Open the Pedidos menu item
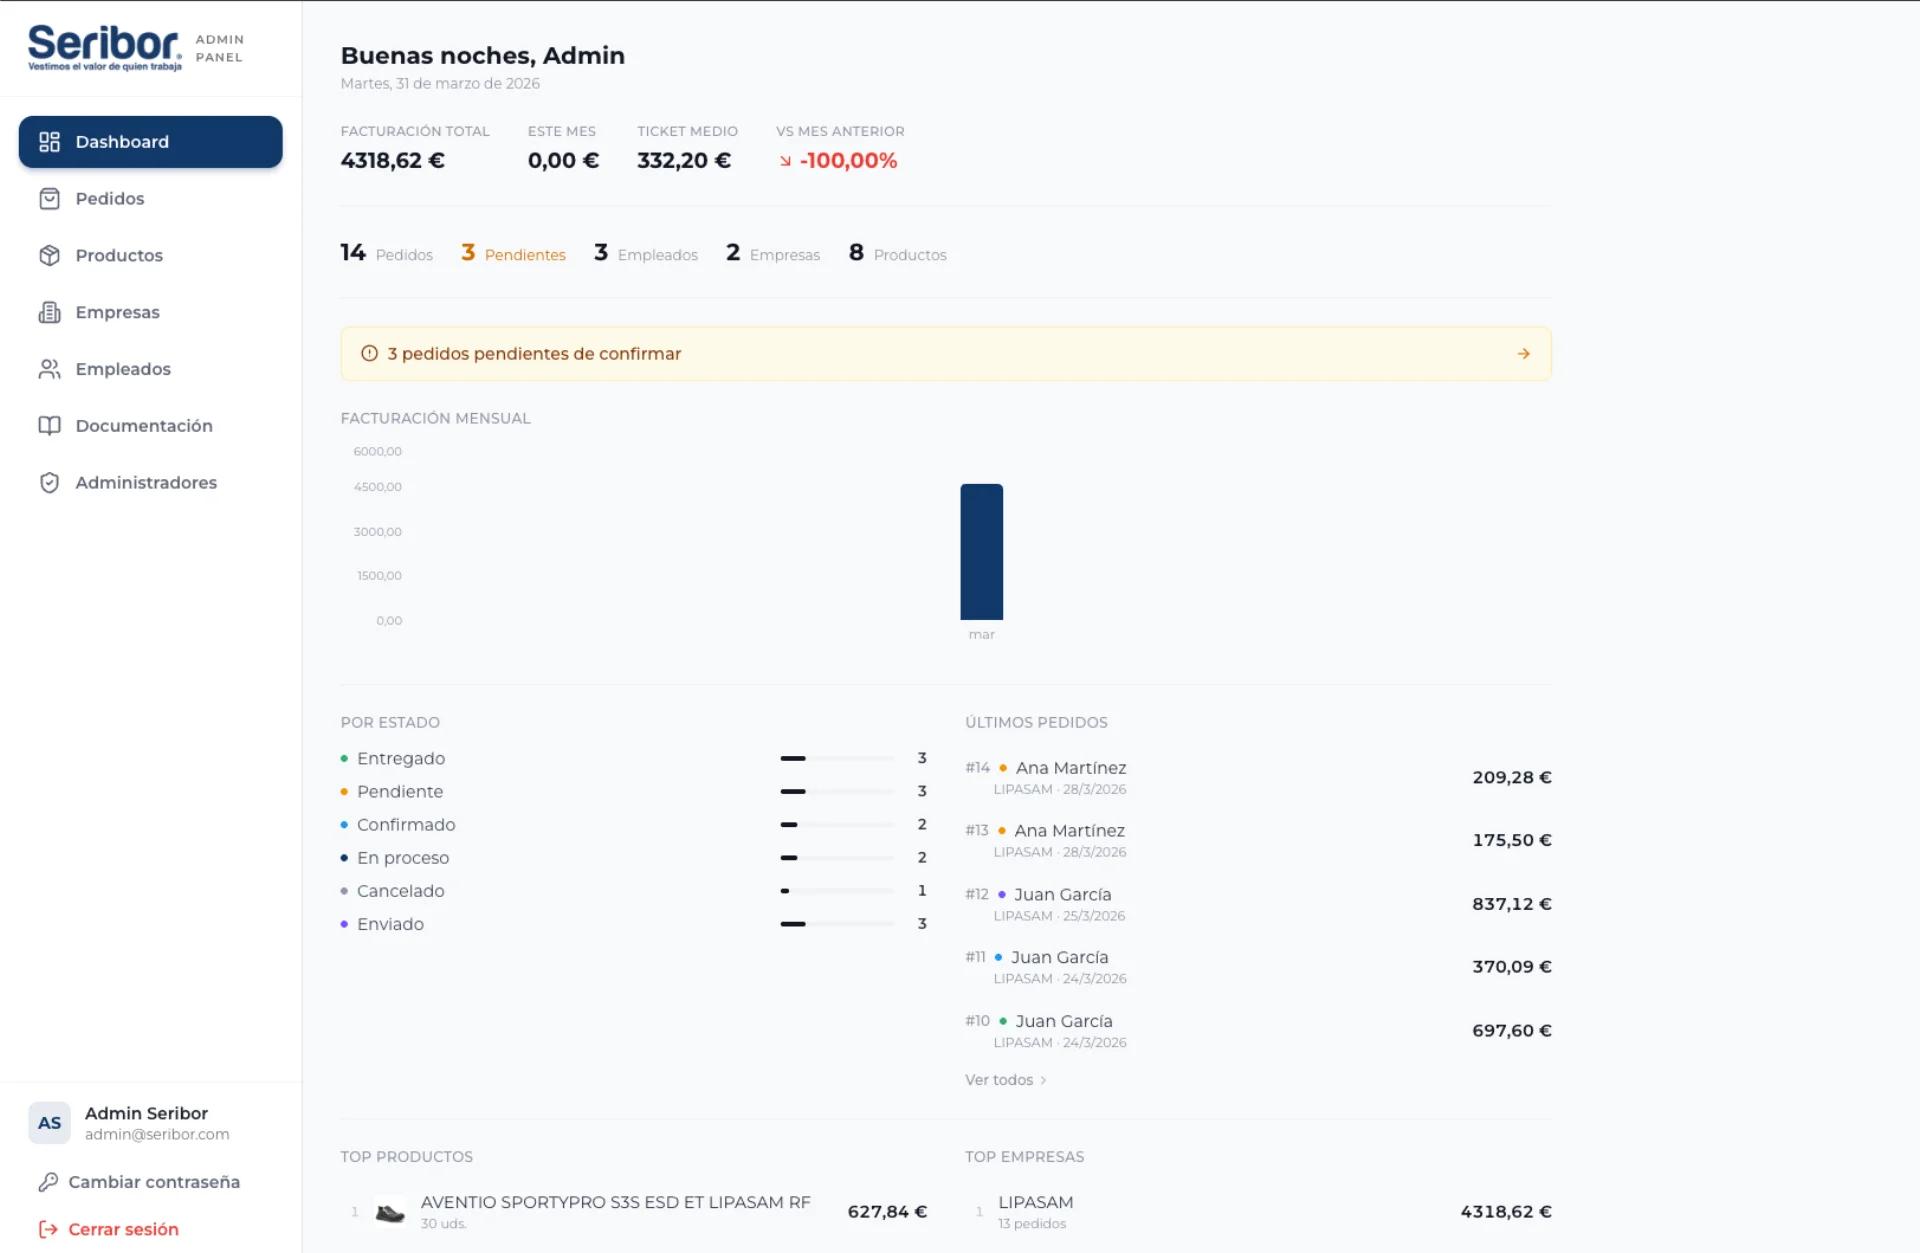Screen dimensions: 1920x1253 pyautogui.click(x=151, y=199)
